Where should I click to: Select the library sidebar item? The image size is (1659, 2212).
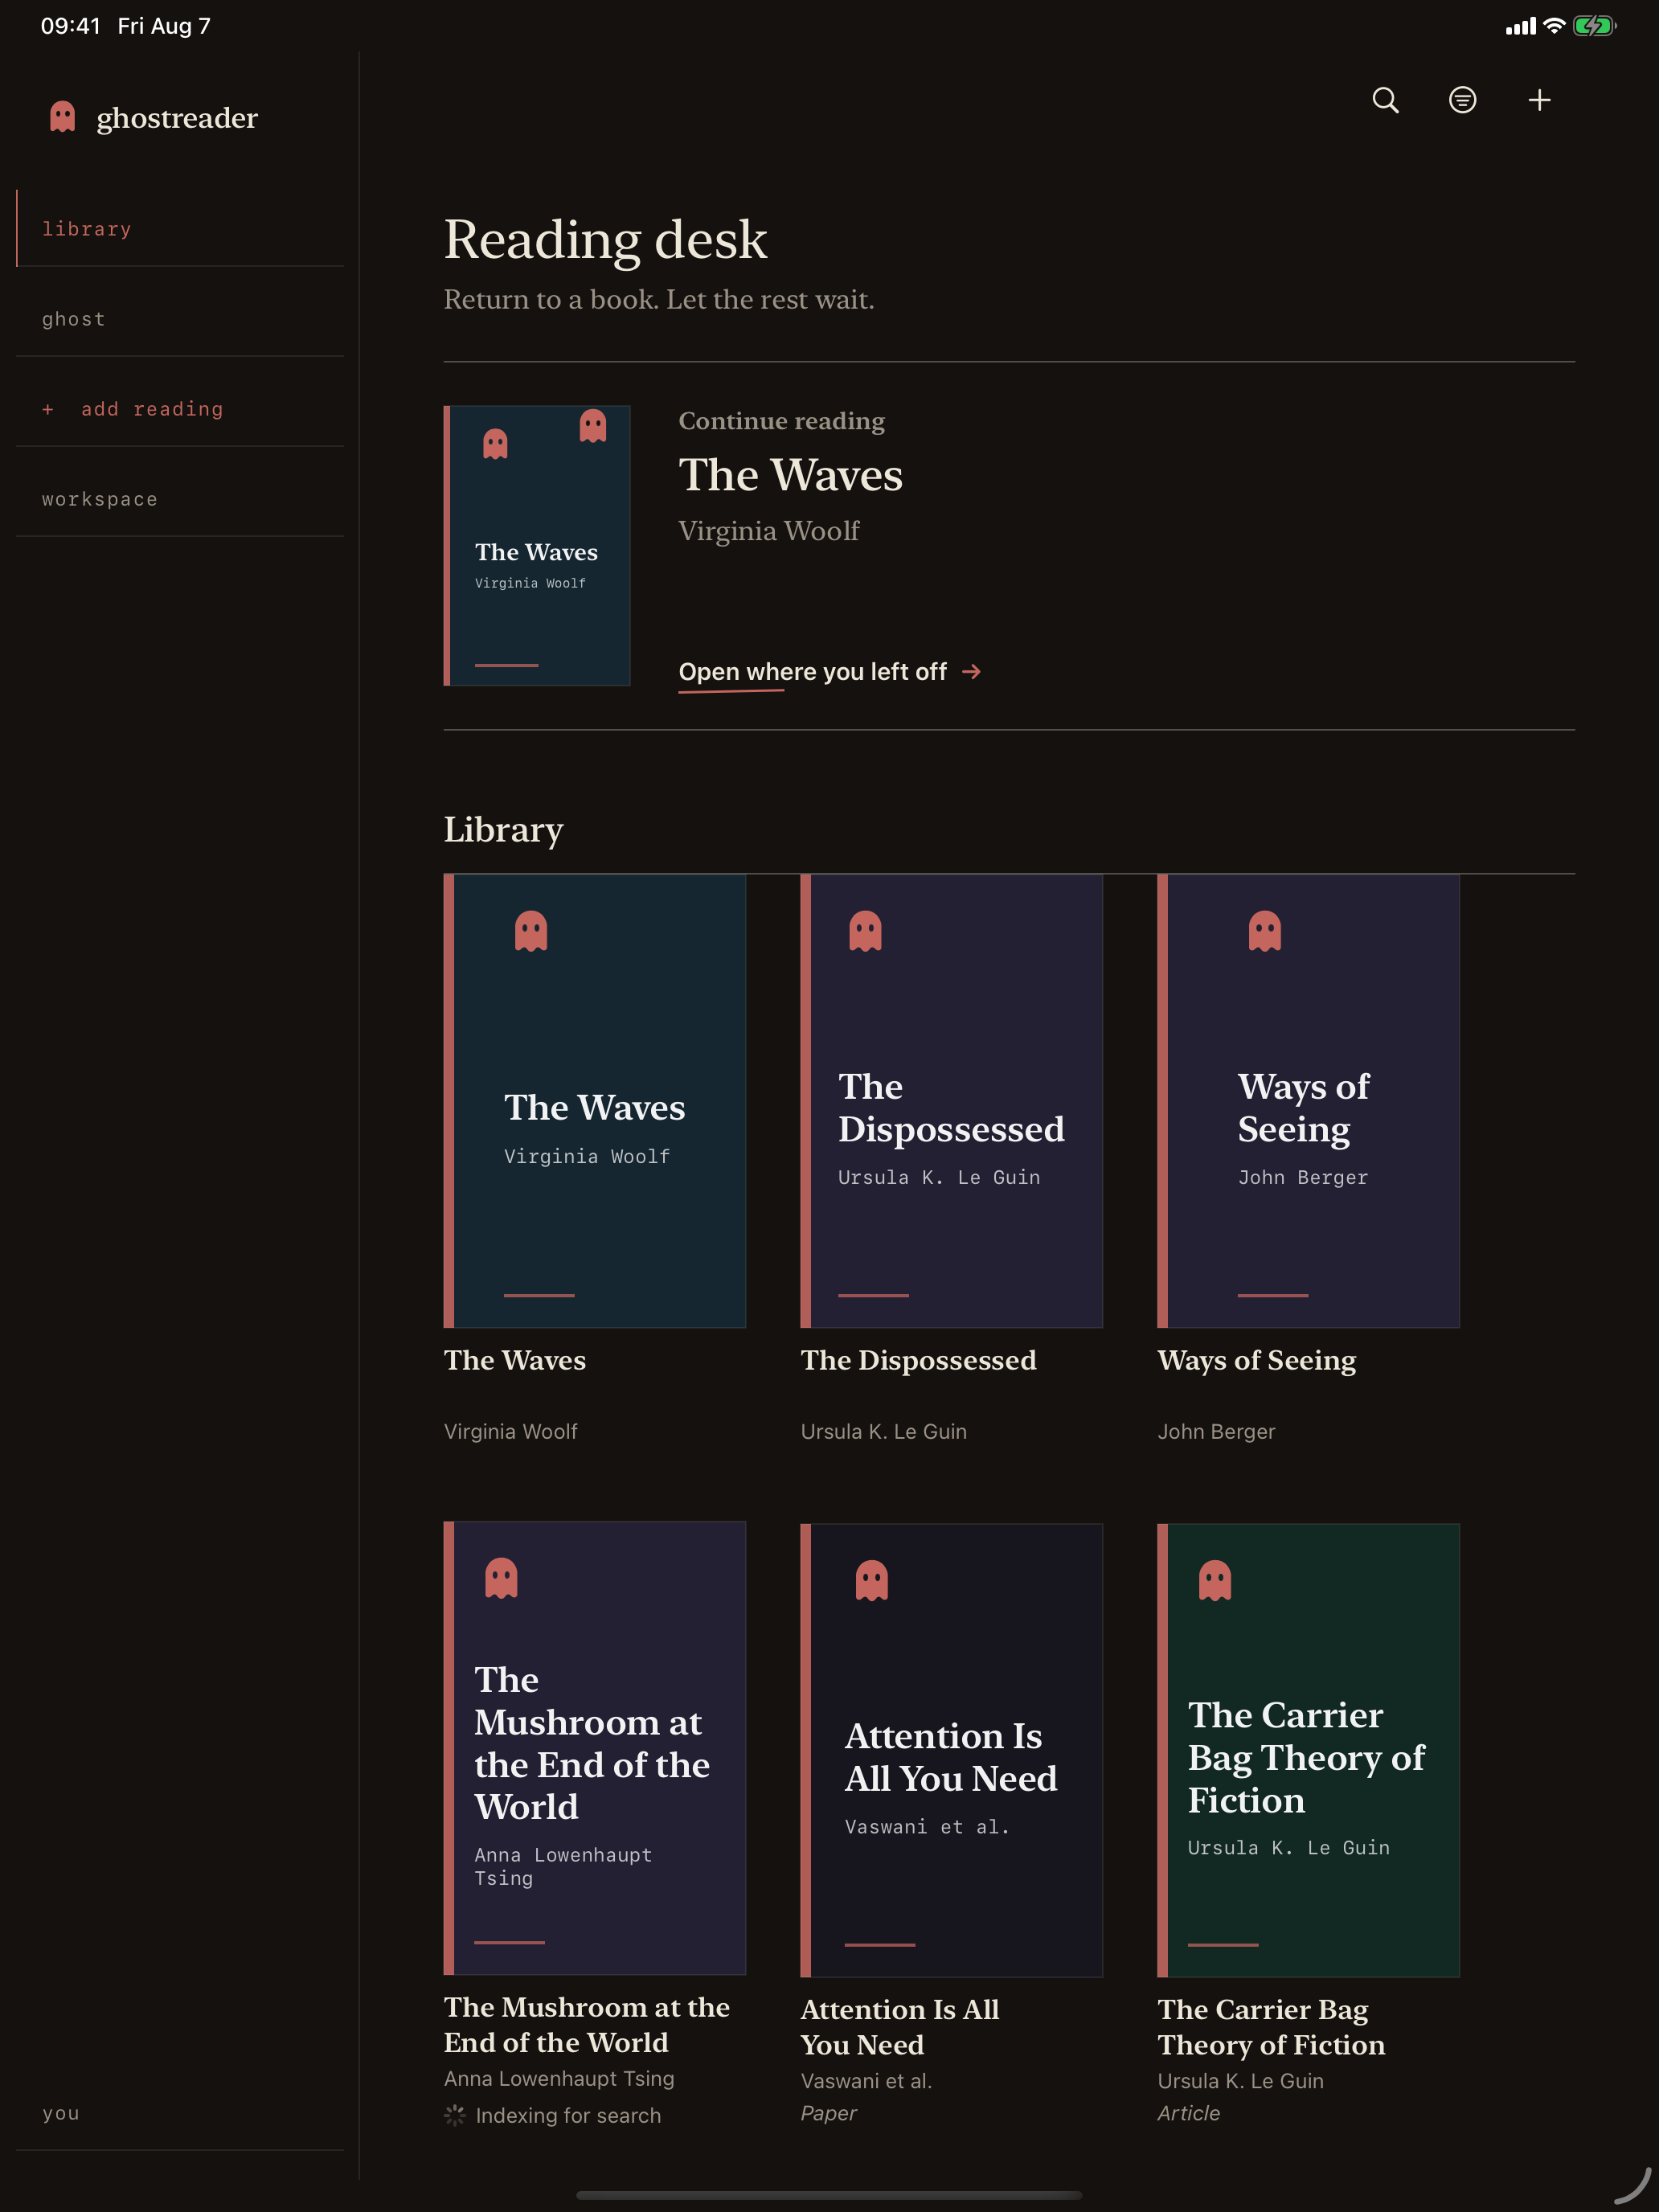[x=180, y=229]
